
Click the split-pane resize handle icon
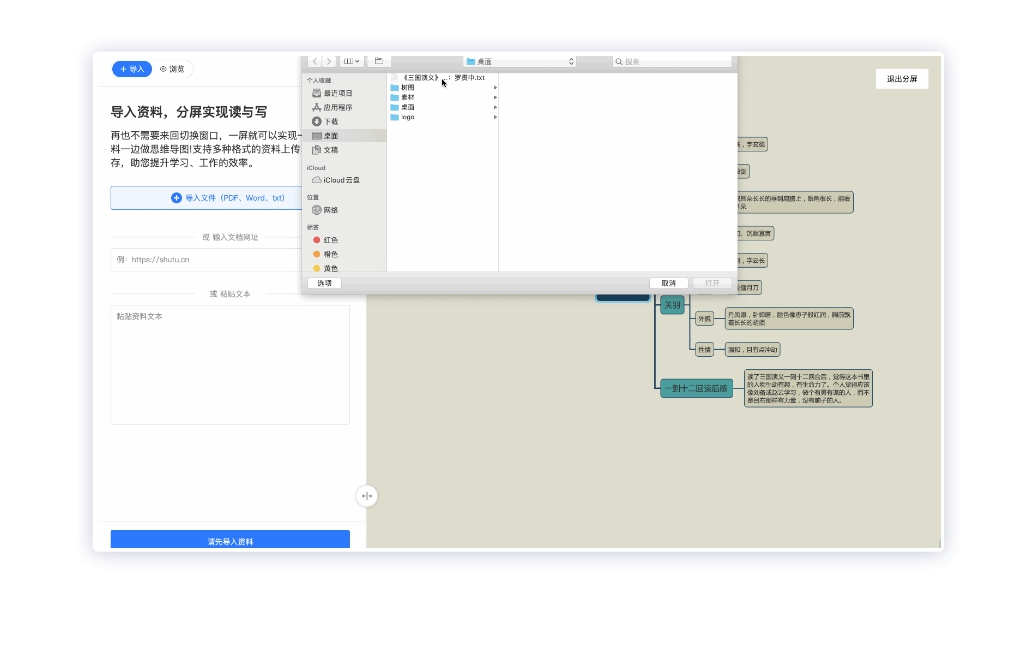367,496
